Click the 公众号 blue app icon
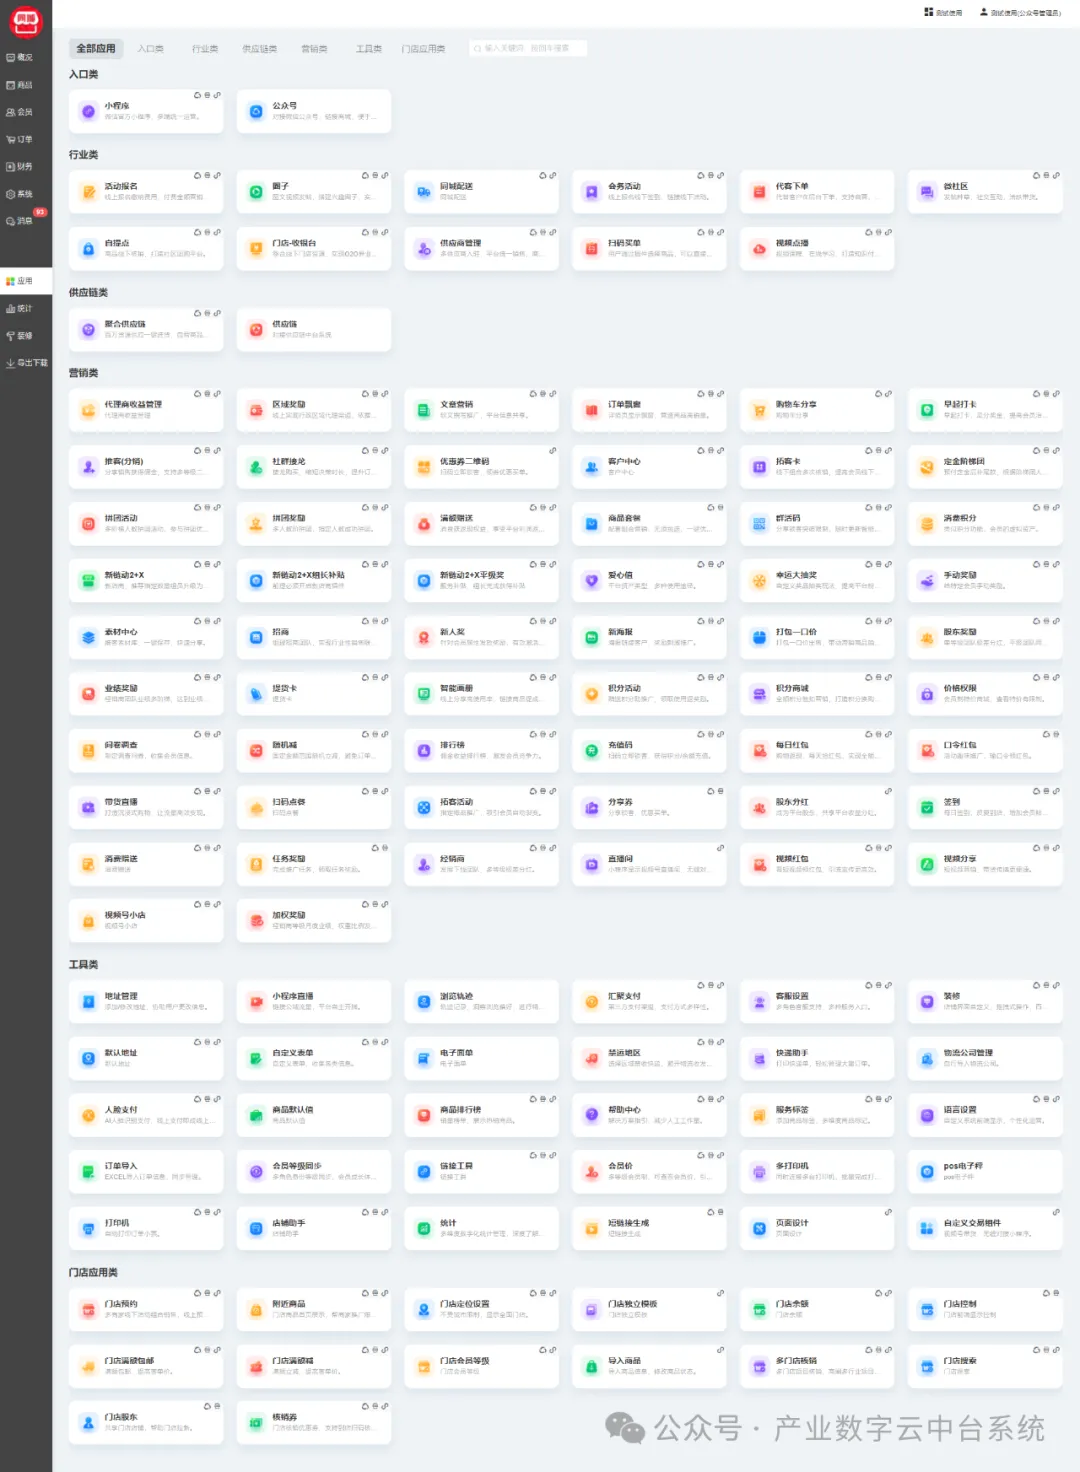 [x=256, y=111]
